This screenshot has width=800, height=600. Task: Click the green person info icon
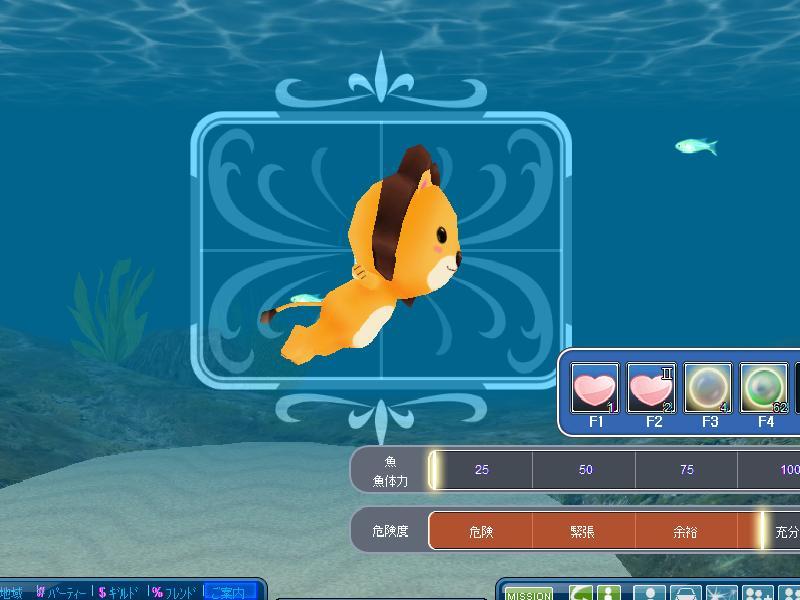tap(608, 594)
